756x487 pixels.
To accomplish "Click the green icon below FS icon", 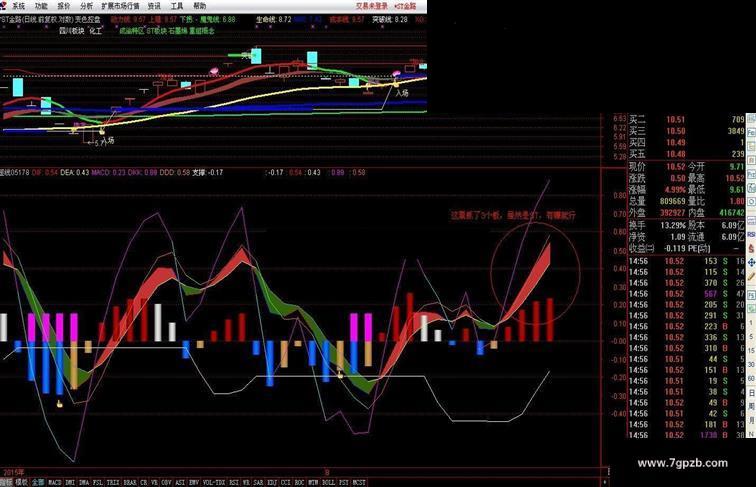I will click(751, 308).
